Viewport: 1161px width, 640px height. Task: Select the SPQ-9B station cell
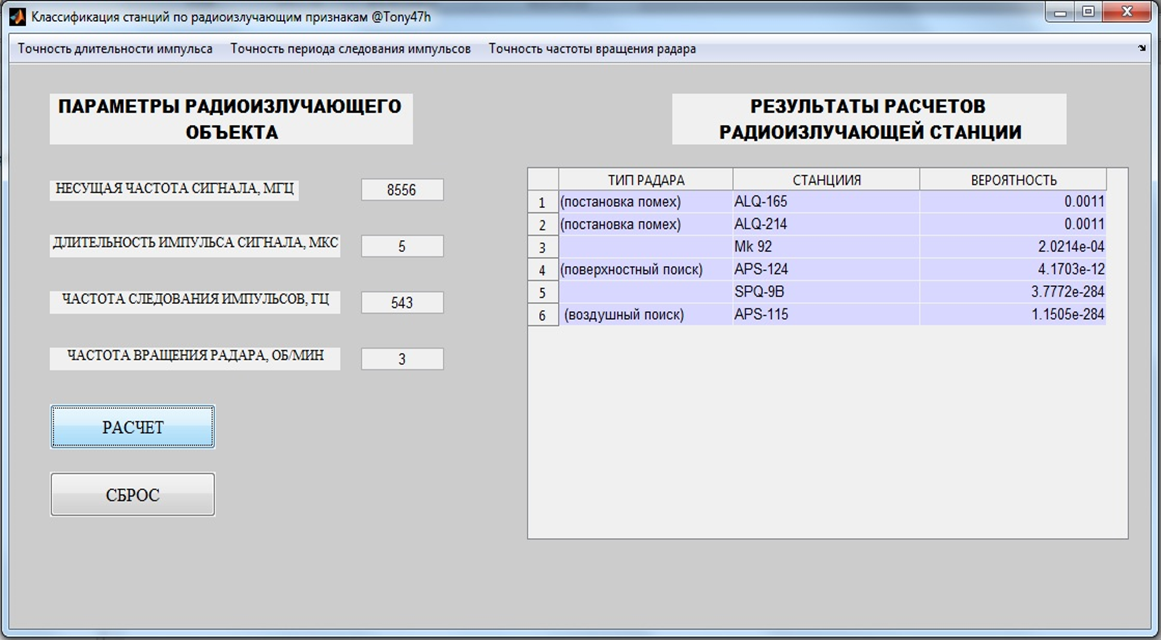pos(826,292)
